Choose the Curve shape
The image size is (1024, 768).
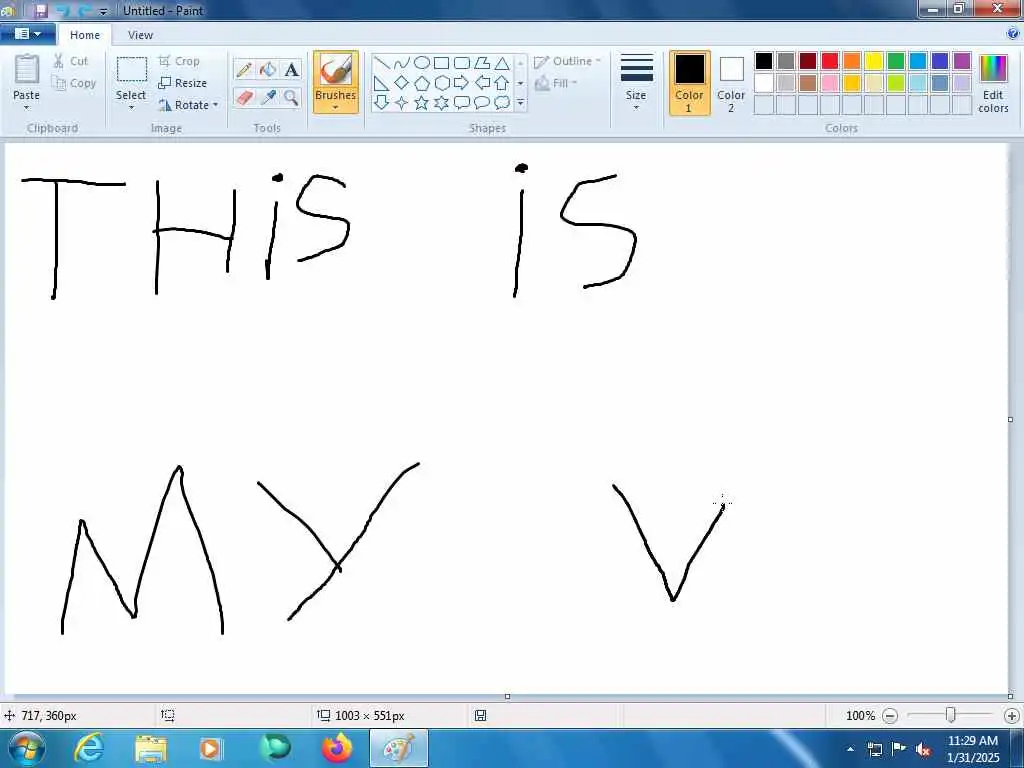pyautogui.click(x=402, y=63)
